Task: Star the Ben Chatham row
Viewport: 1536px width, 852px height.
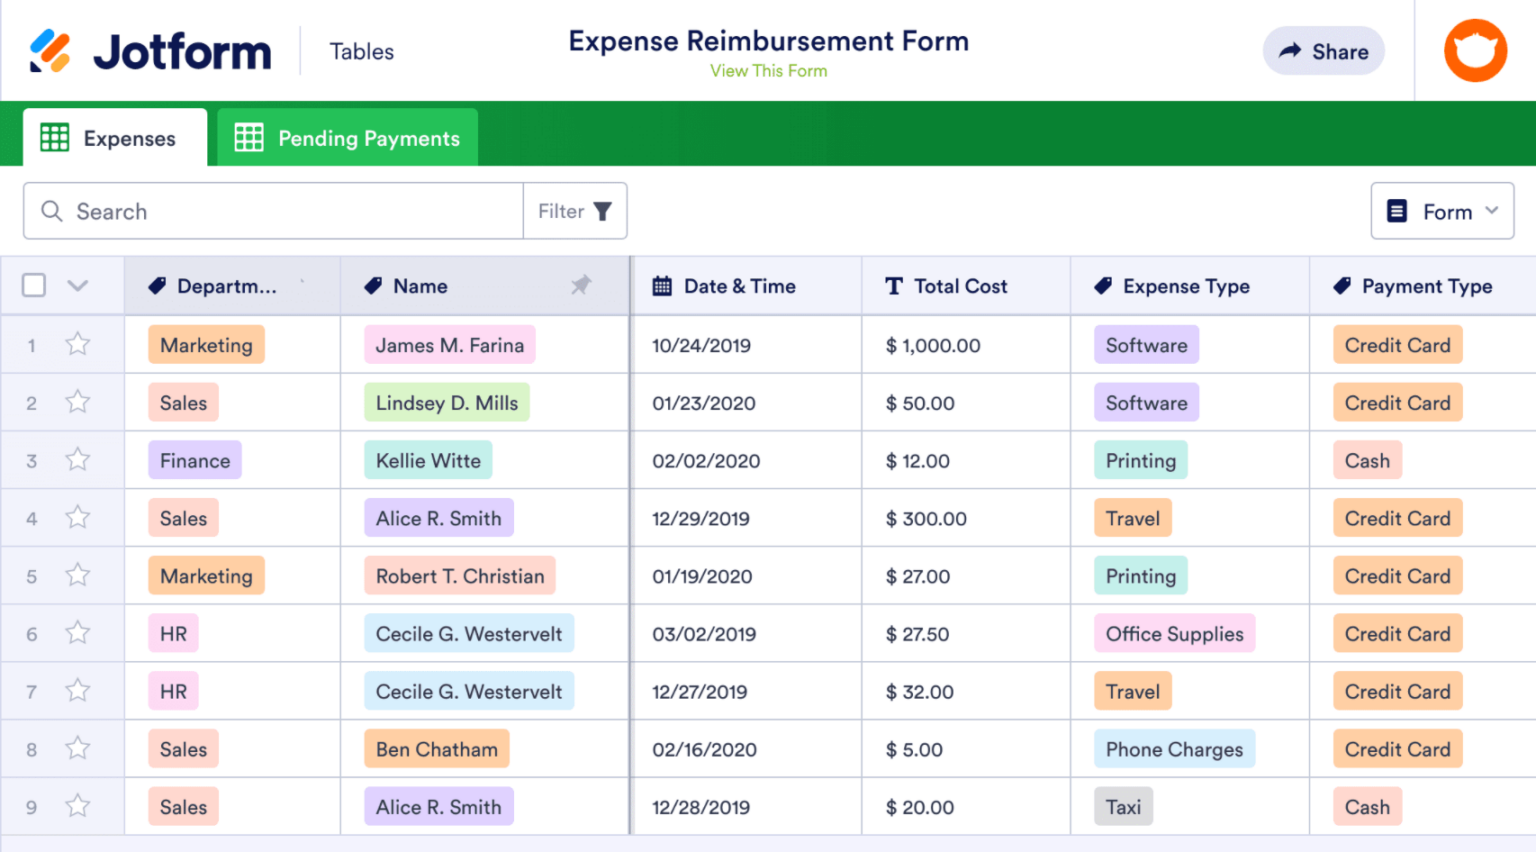Action: click(x=77, y=748)
